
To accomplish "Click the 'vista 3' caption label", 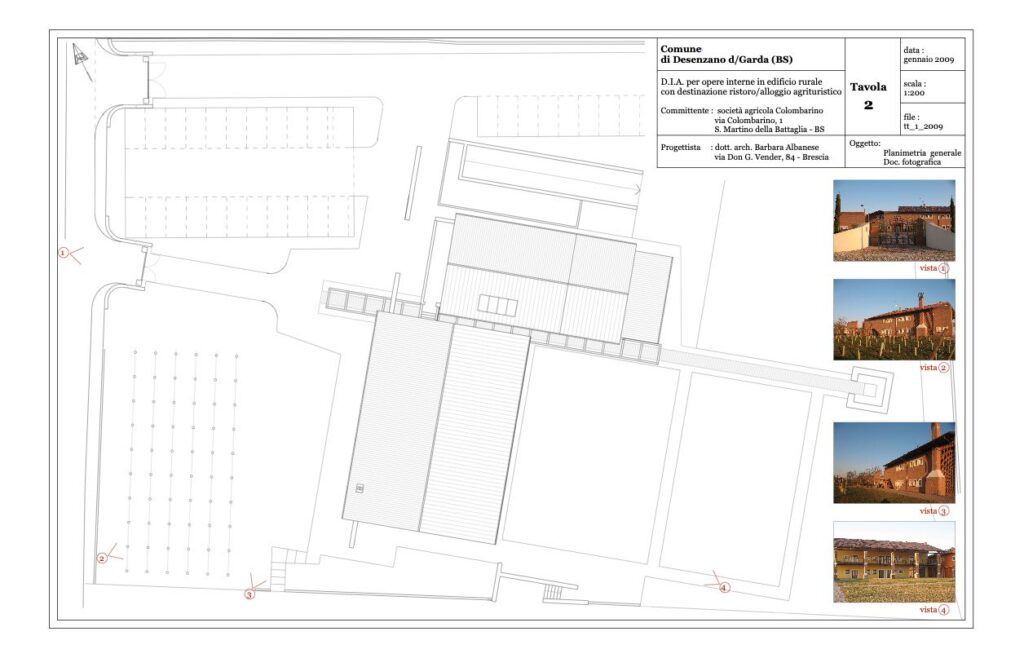I will (x=934, y=511).
